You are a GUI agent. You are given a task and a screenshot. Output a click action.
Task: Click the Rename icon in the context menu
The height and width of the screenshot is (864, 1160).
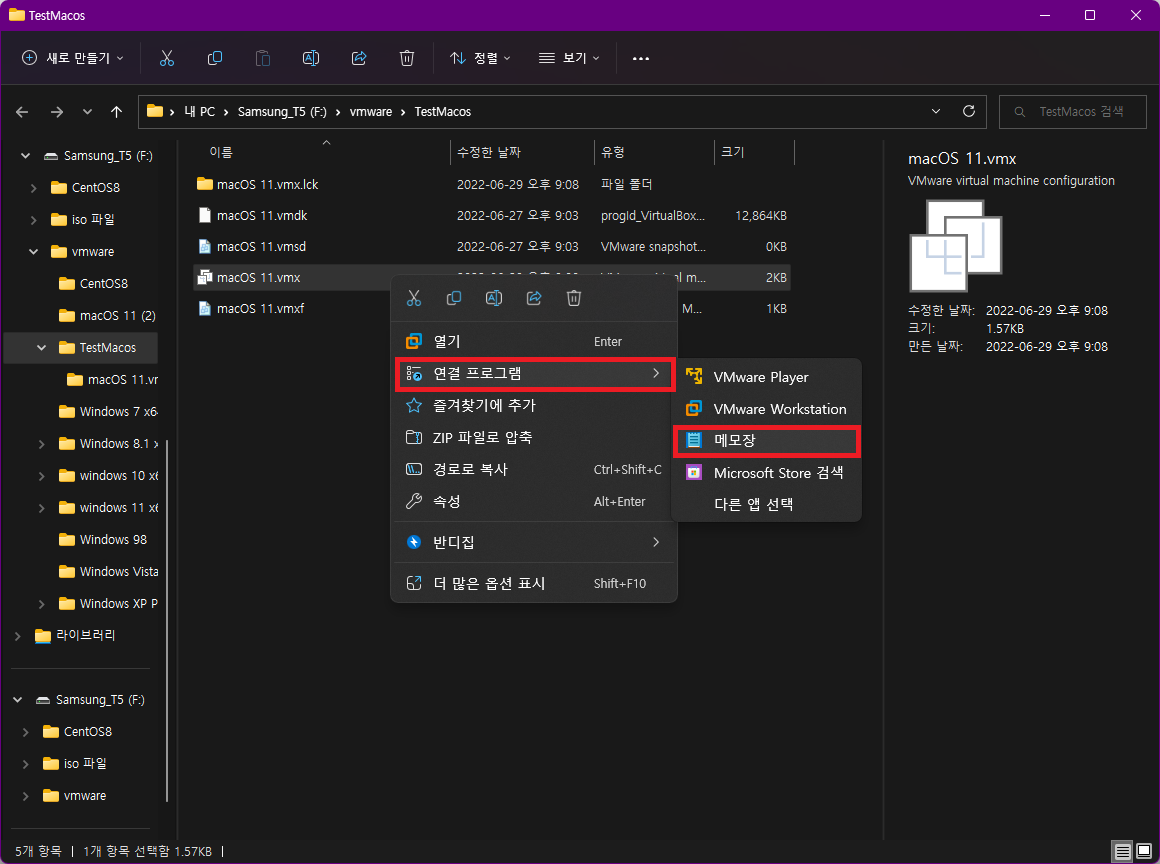click(493, 298)
